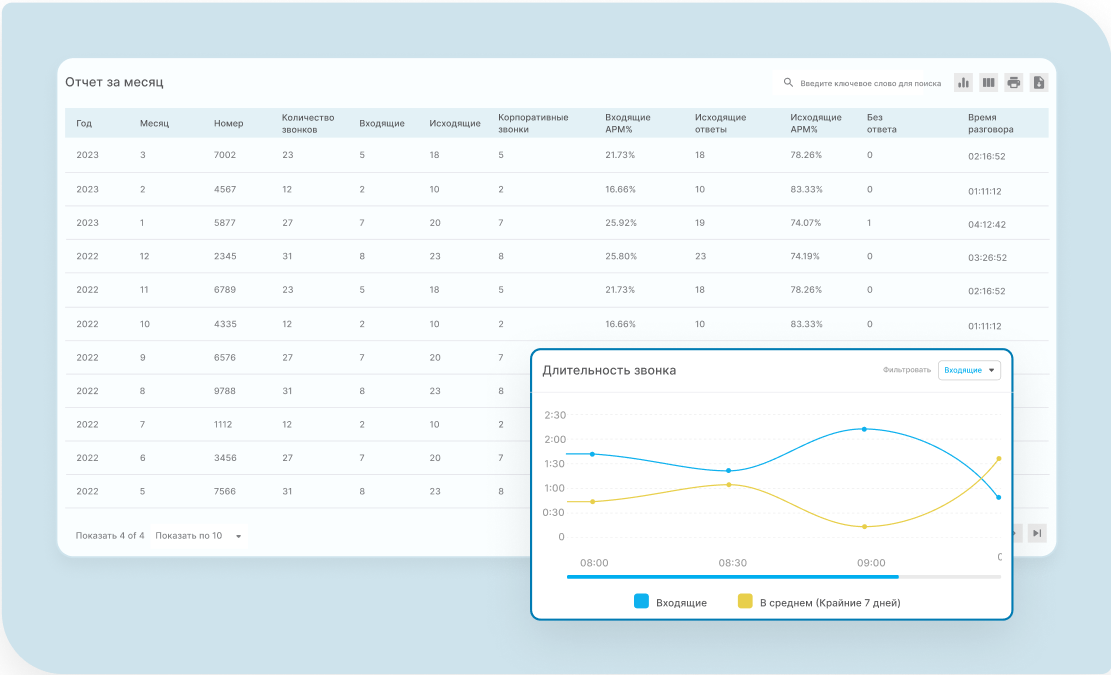Viewport: 1111px width, 675px height.
Task: Download the report file
Action: [x=1039, y=83]
